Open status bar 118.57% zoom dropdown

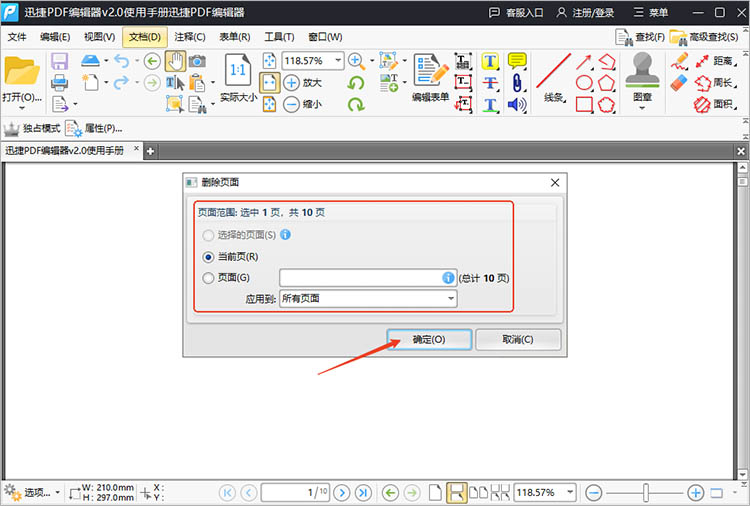click(570, 492)
